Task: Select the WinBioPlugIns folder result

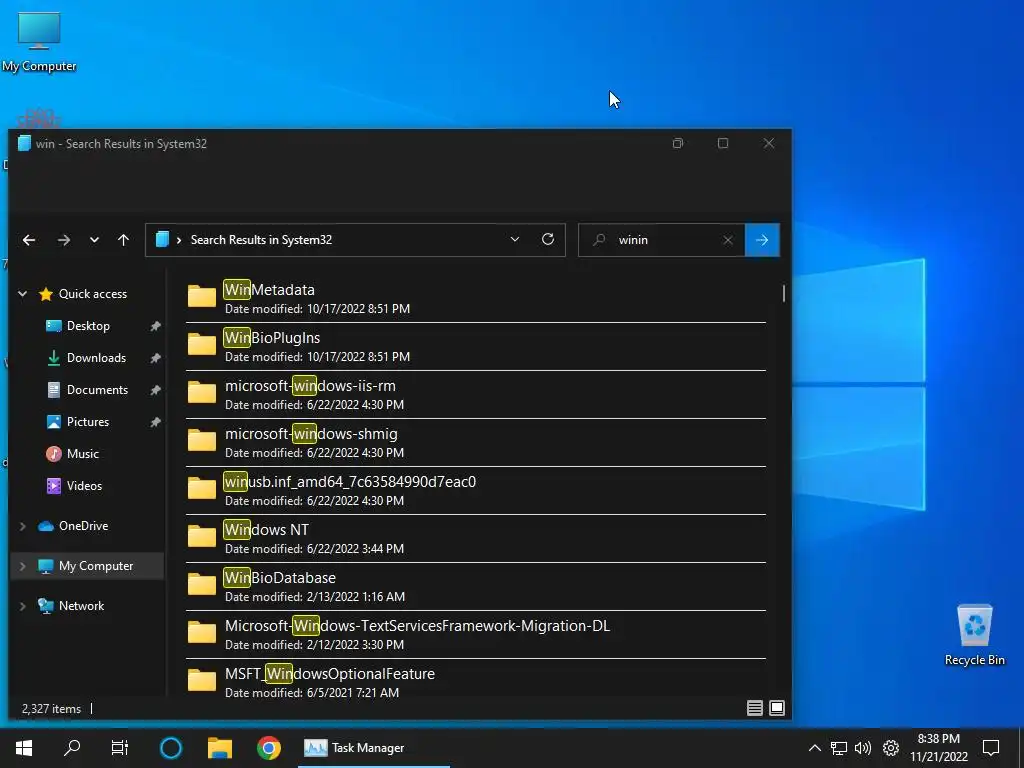Action: pyautogui.click(x=476, y=346)
